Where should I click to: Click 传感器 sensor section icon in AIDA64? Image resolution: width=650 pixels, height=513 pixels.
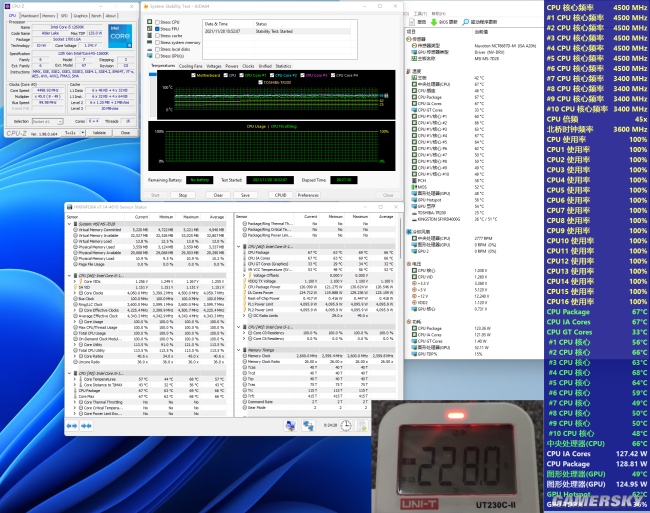(409, 39)
